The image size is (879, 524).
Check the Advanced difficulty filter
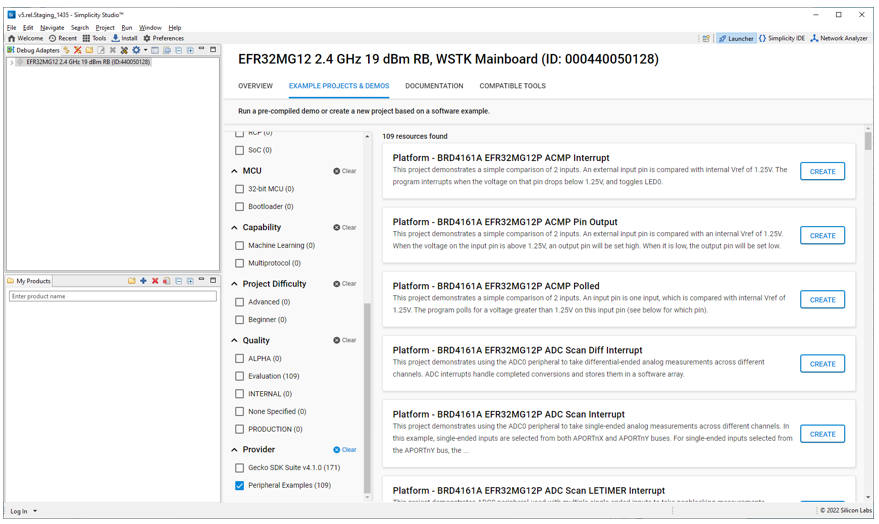[x=239, y=302]
